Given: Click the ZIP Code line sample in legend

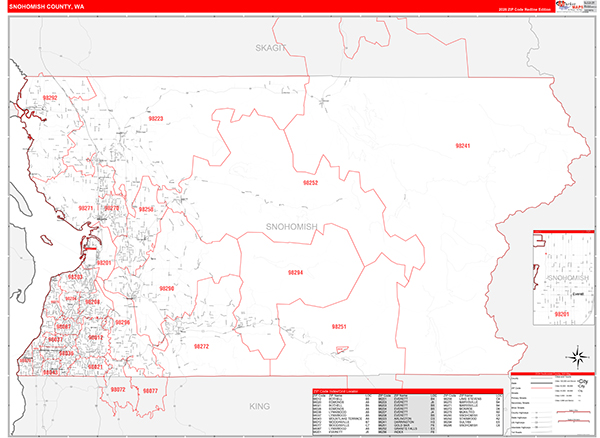Looking at the screenshot, I should point(540,388).
